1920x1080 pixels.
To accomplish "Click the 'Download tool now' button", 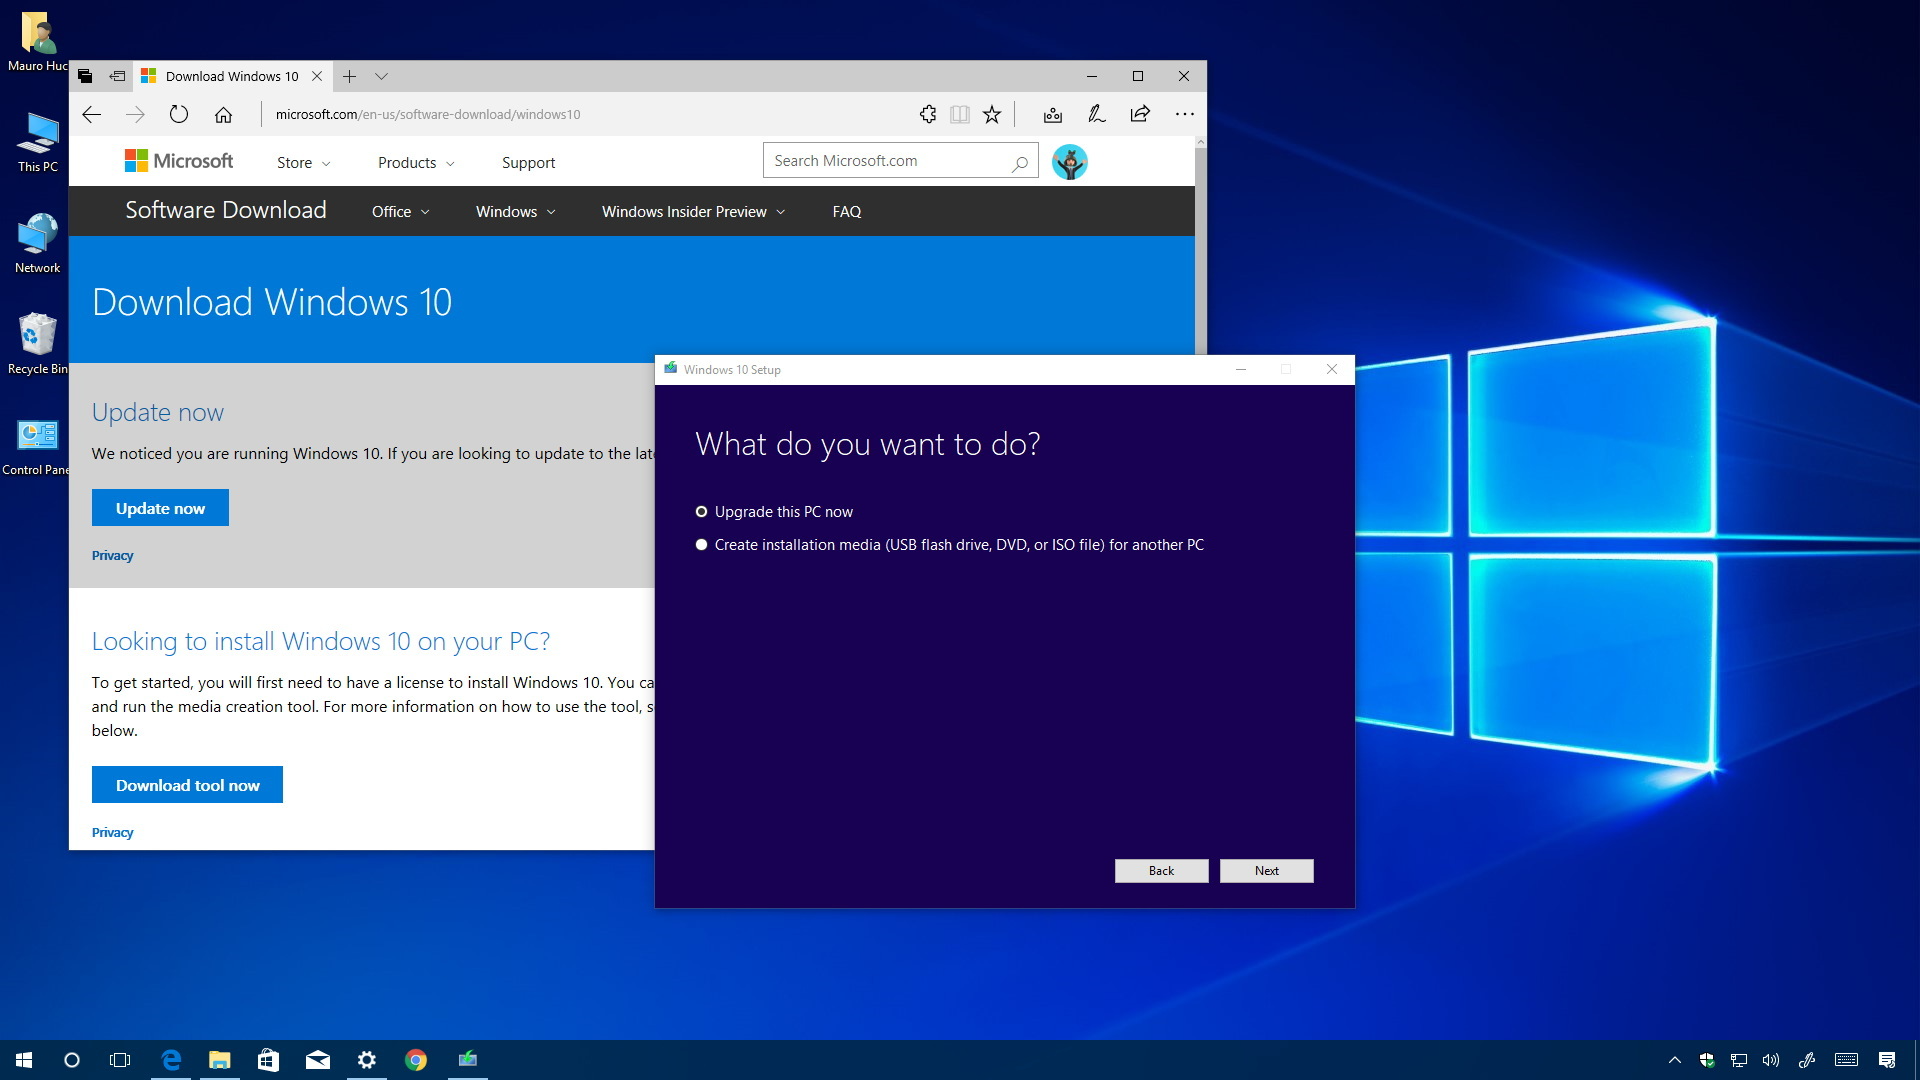I will (187, 785).
